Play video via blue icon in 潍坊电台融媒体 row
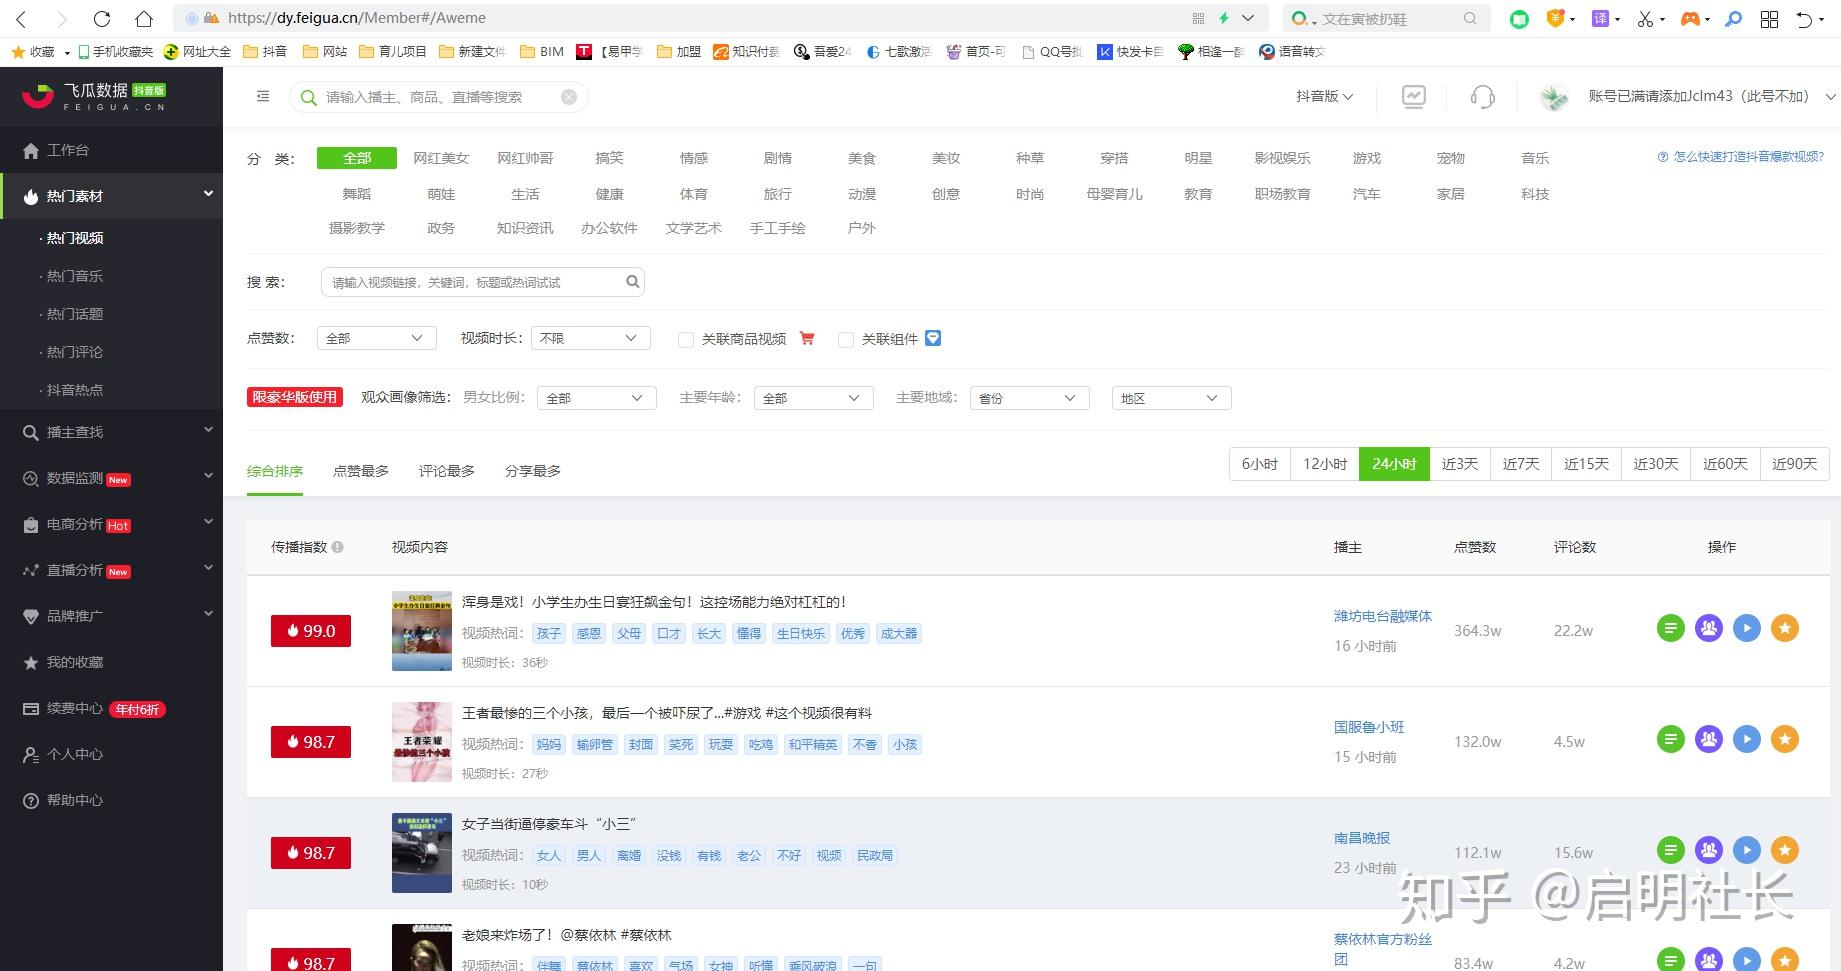The height and width of the screenshot is (971, 1841). (x=1747, y=628)
